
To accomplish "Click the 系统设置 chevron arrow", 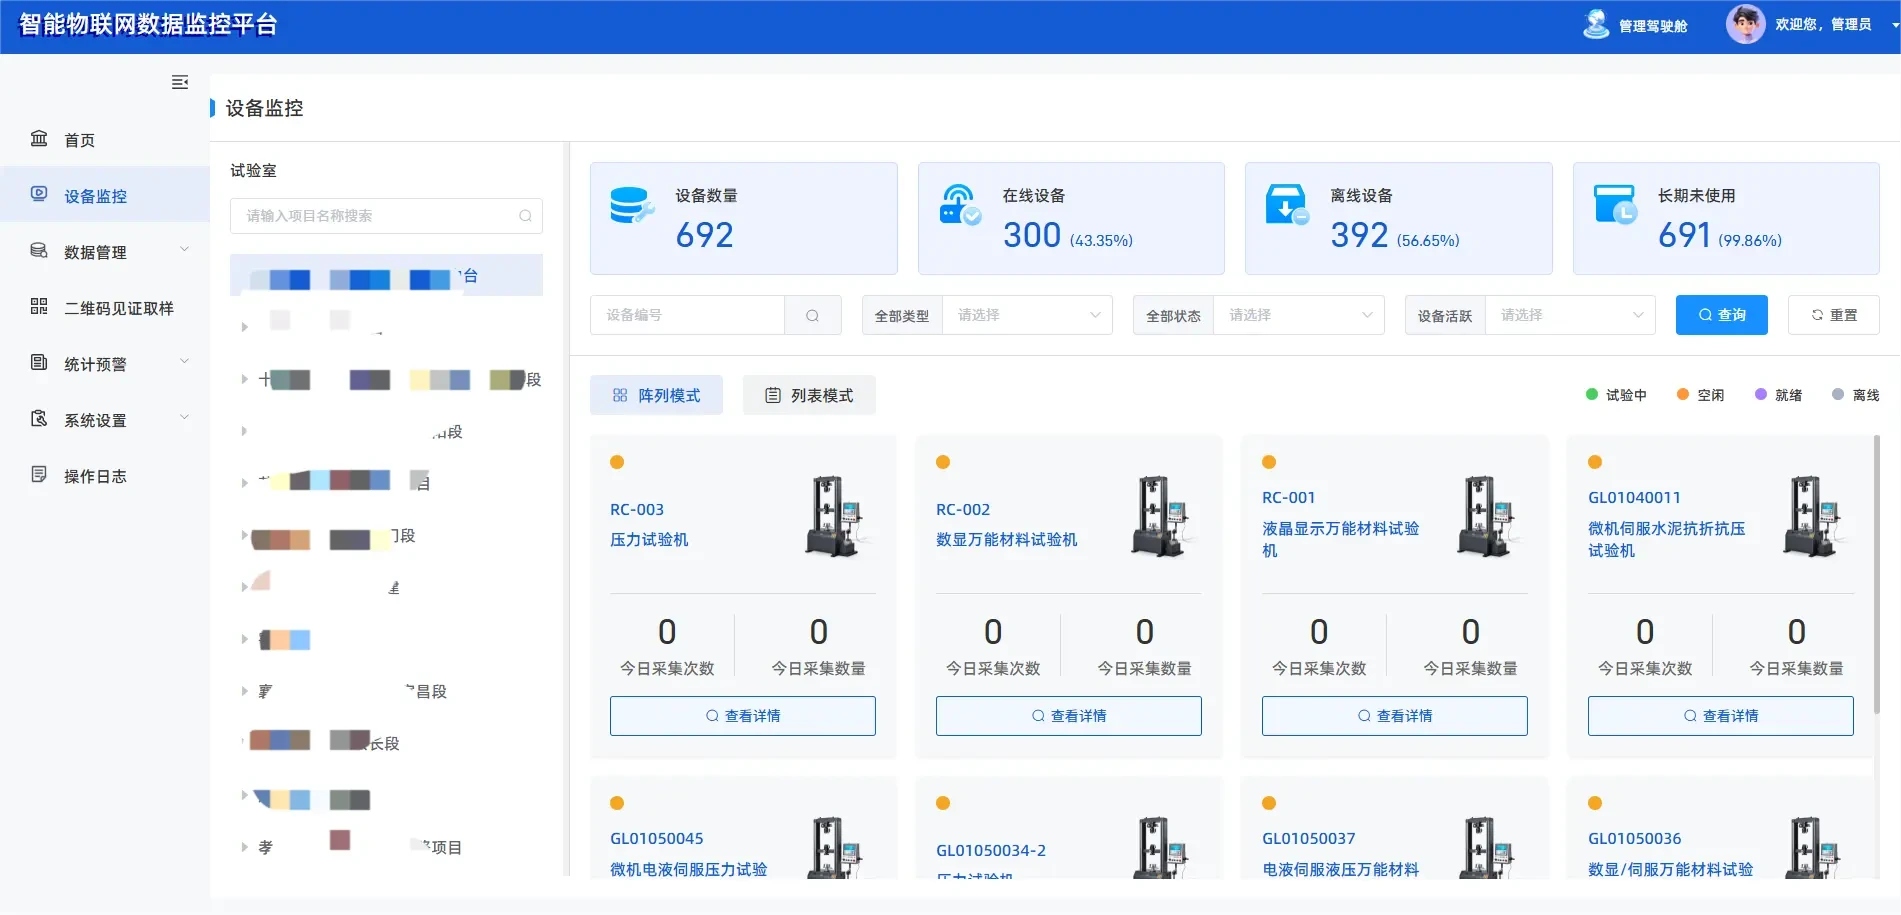I will coord(184,418).
